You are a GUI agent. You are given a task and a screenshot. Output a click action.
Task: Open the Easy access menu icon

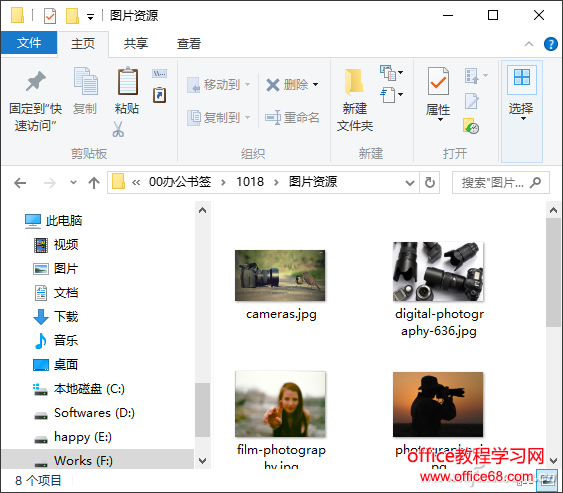(x=391, y=95)
